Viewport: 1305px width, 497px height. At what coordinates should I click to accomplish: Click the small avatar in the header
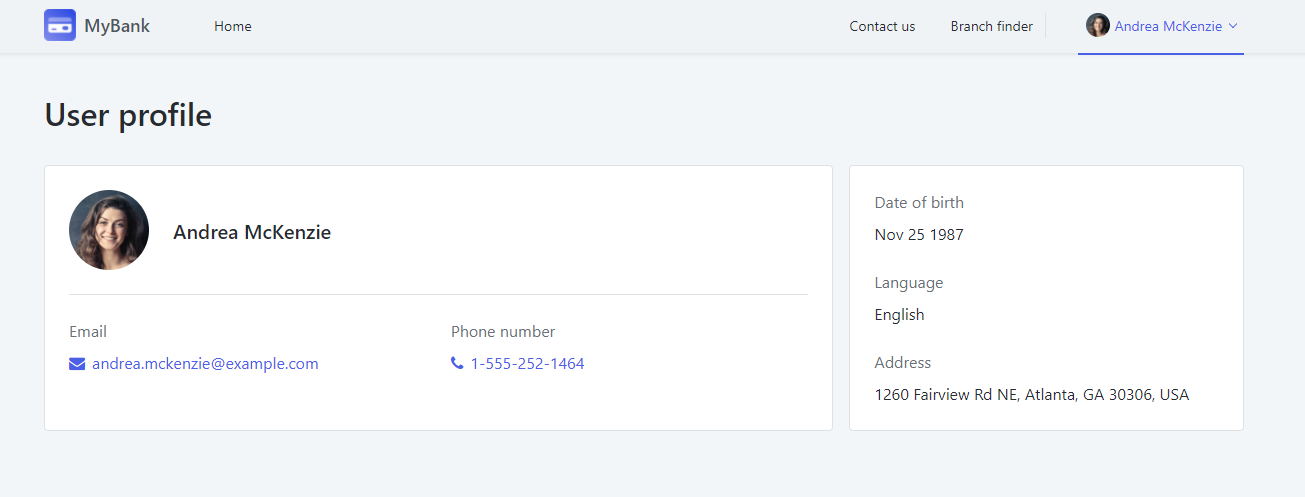[x=1098, y=25]
